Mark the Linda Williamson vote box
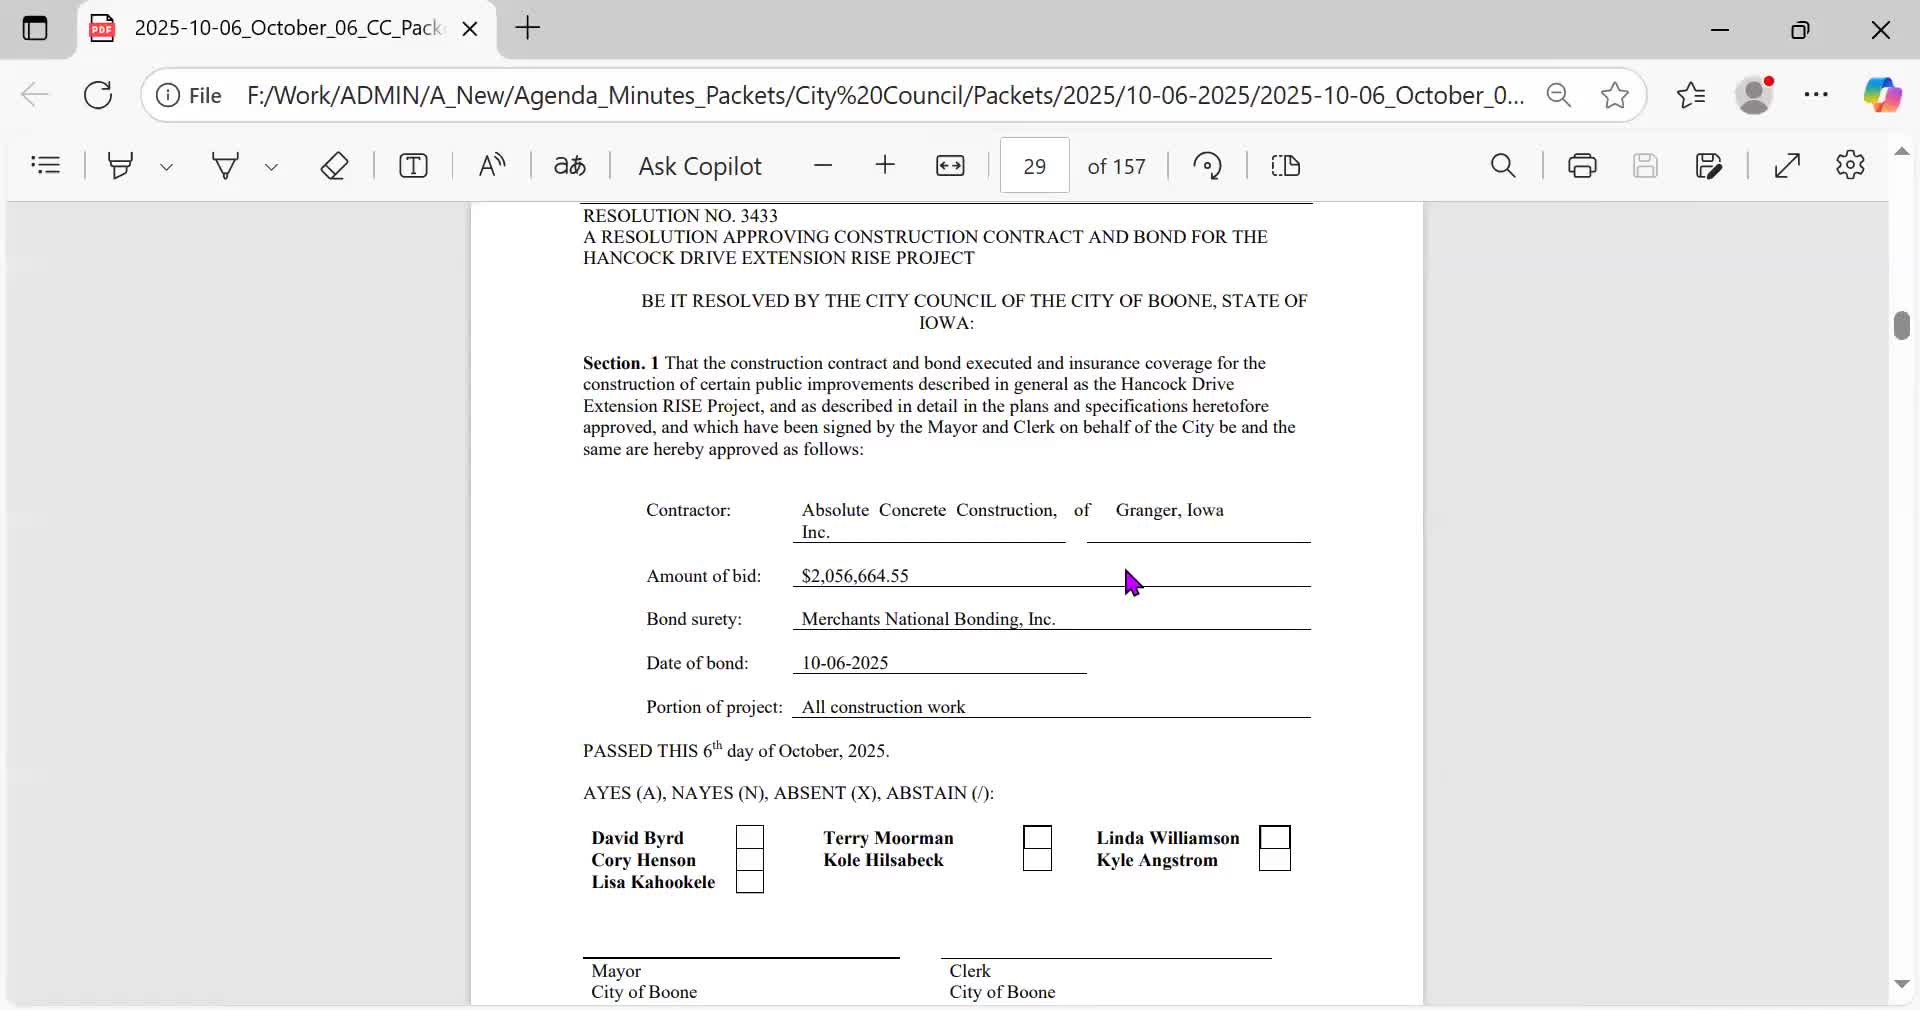 pyautogui.click(x=1275, y=837)
